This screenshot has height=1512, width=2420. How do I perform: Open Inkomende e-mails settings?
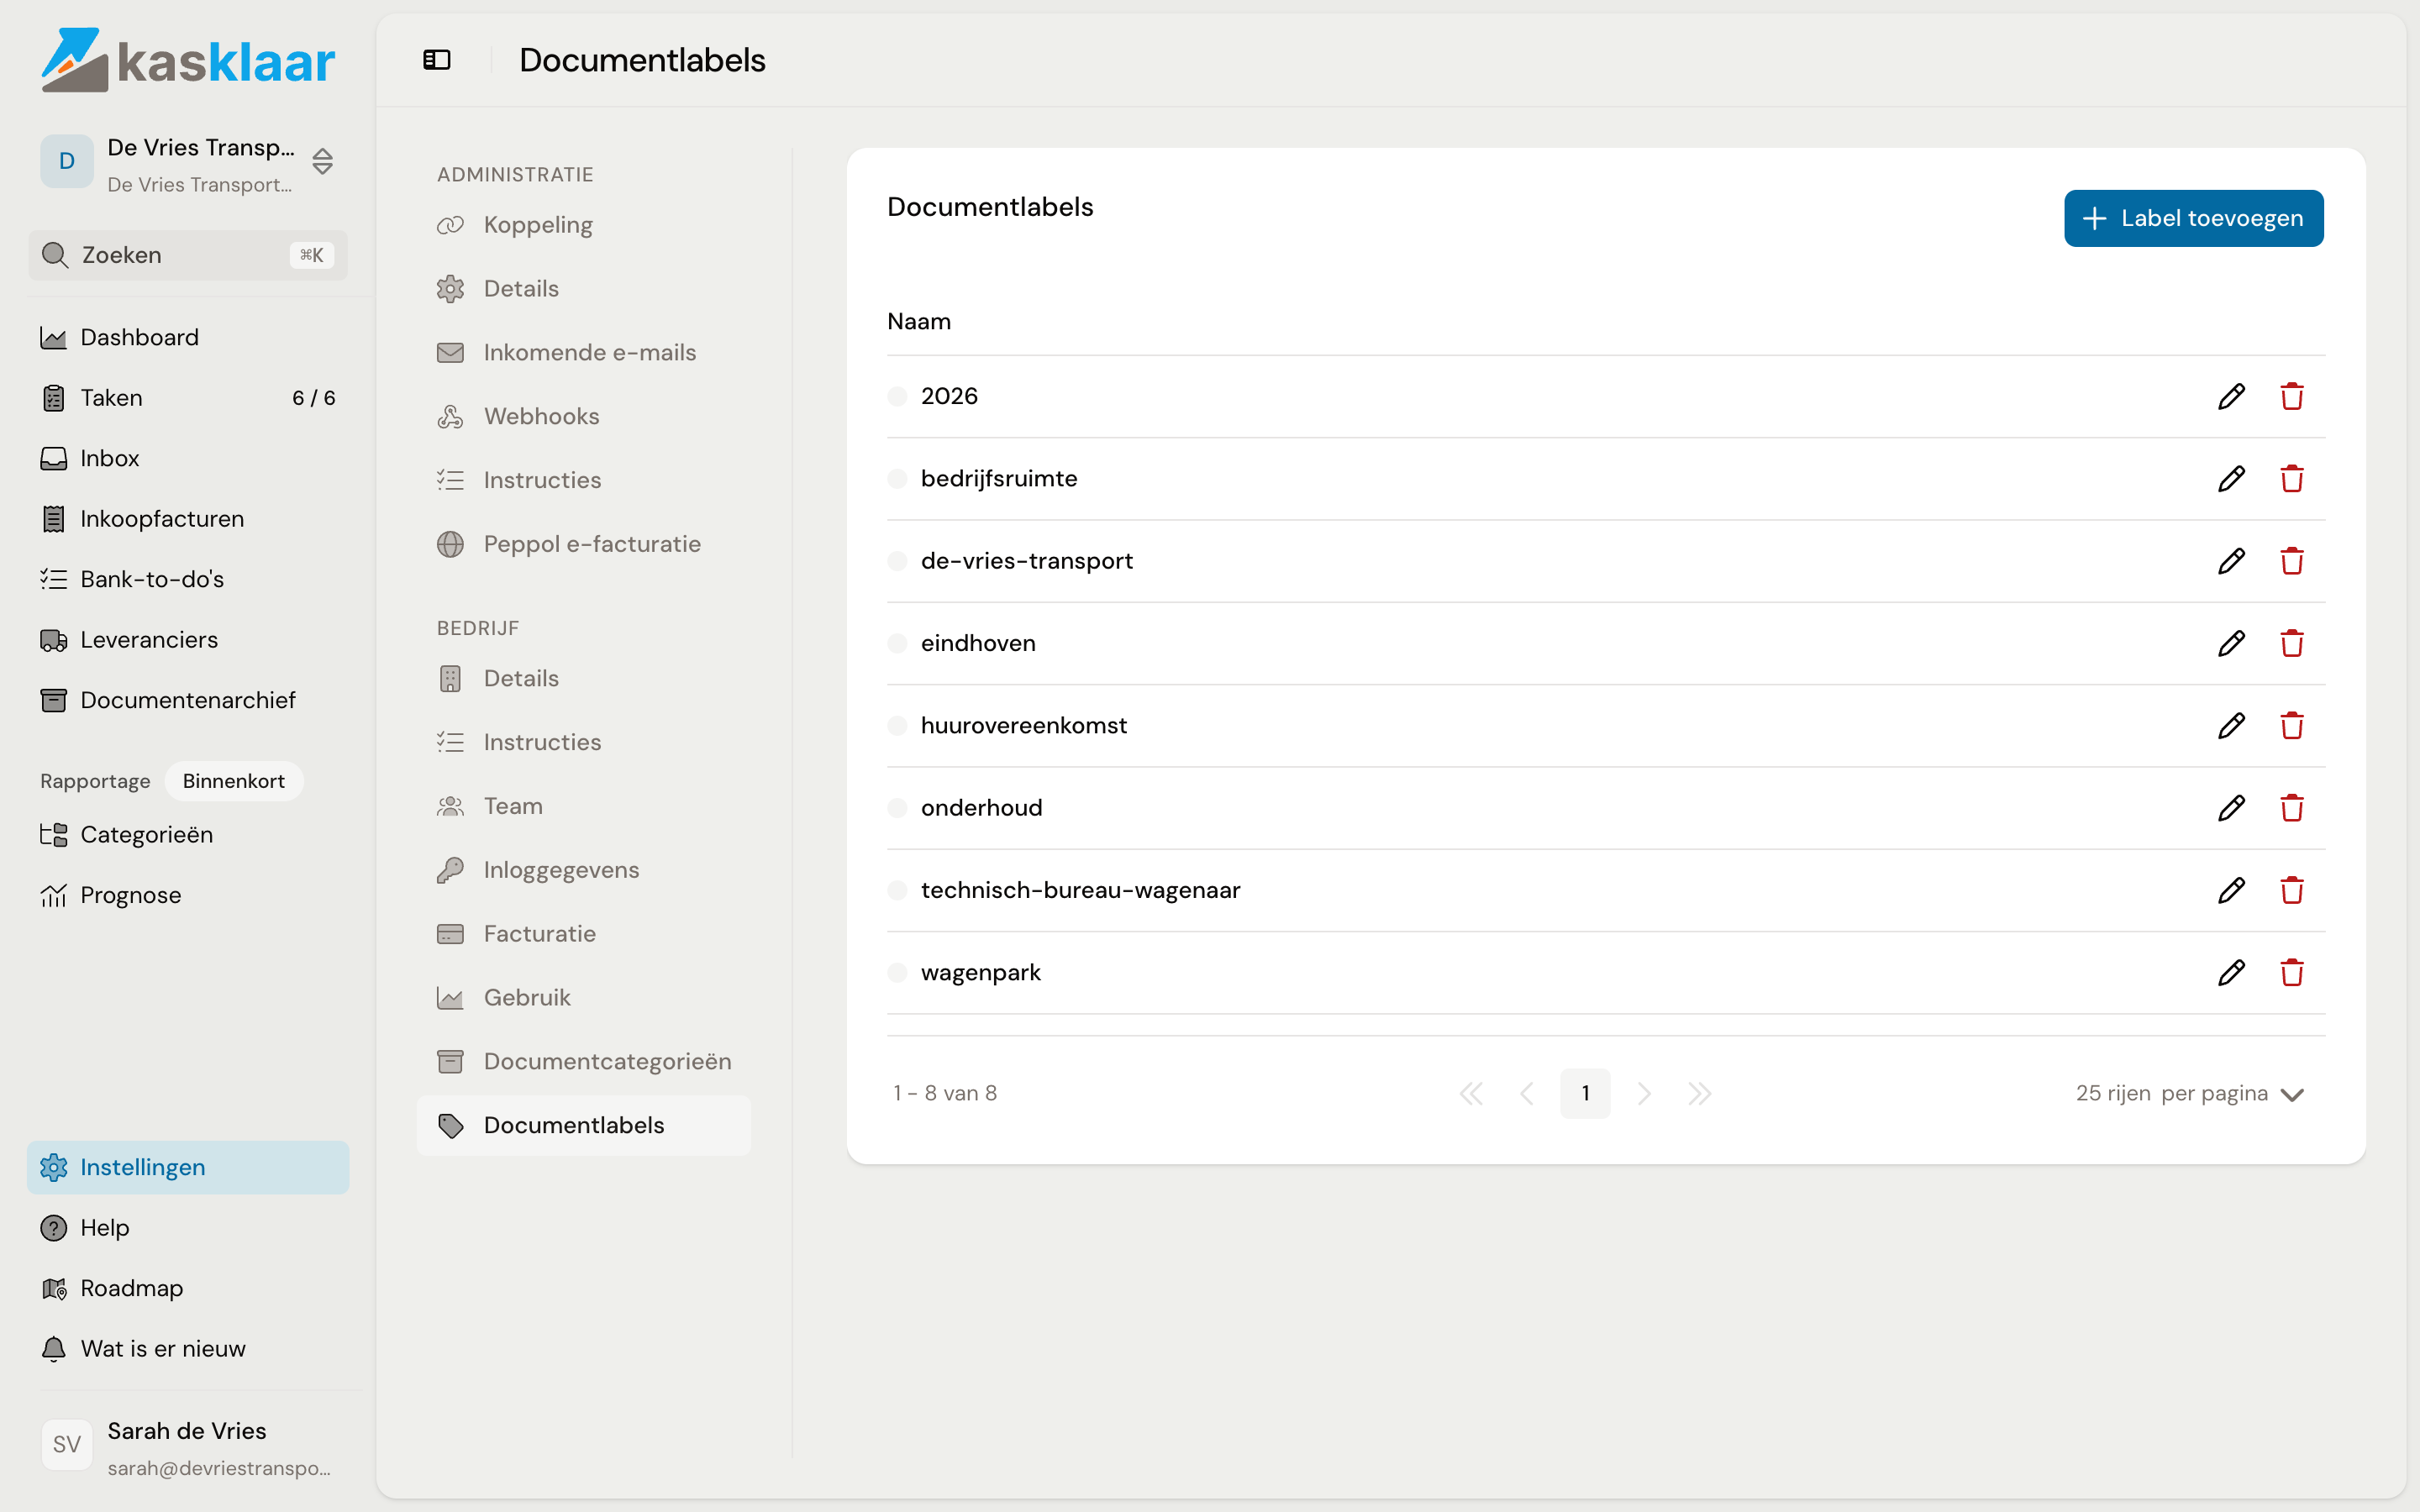(584, 352)
